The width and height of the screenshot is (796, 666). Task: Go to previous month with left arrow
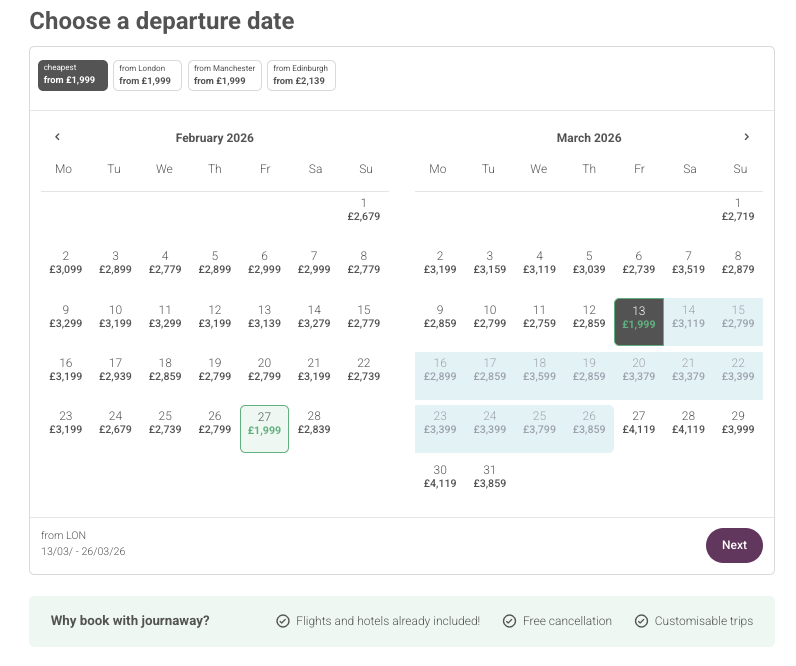[x=57, y=137]
